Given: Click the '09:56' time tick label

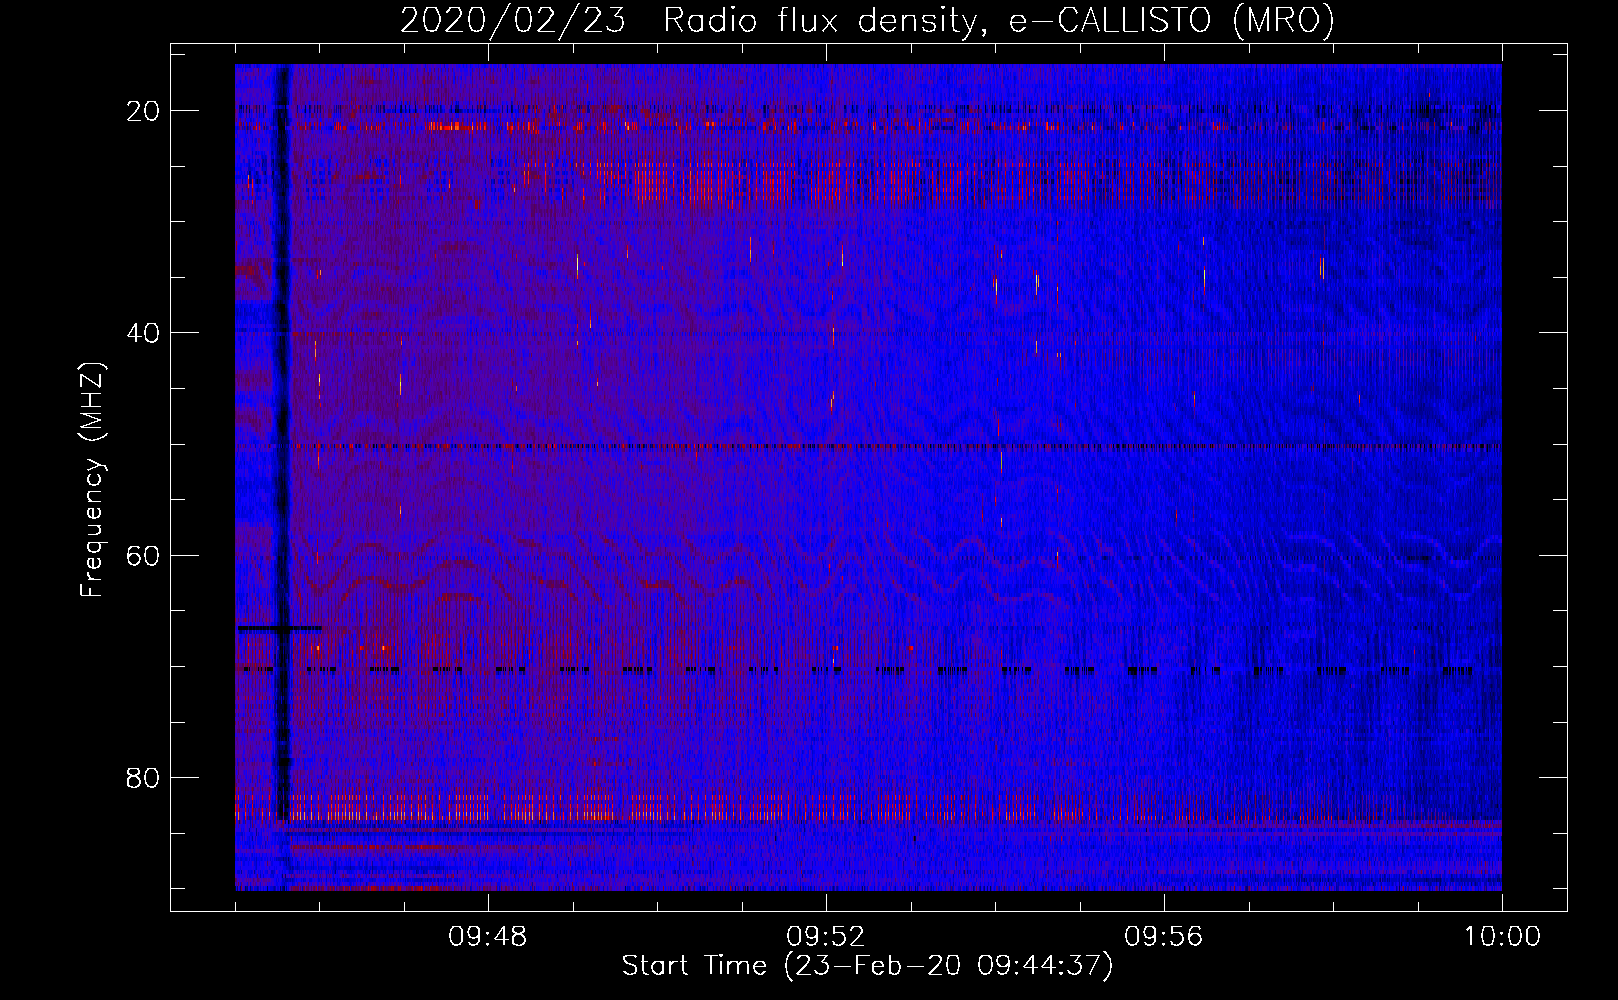Looking at the screenshot, I should [1164, 937].
